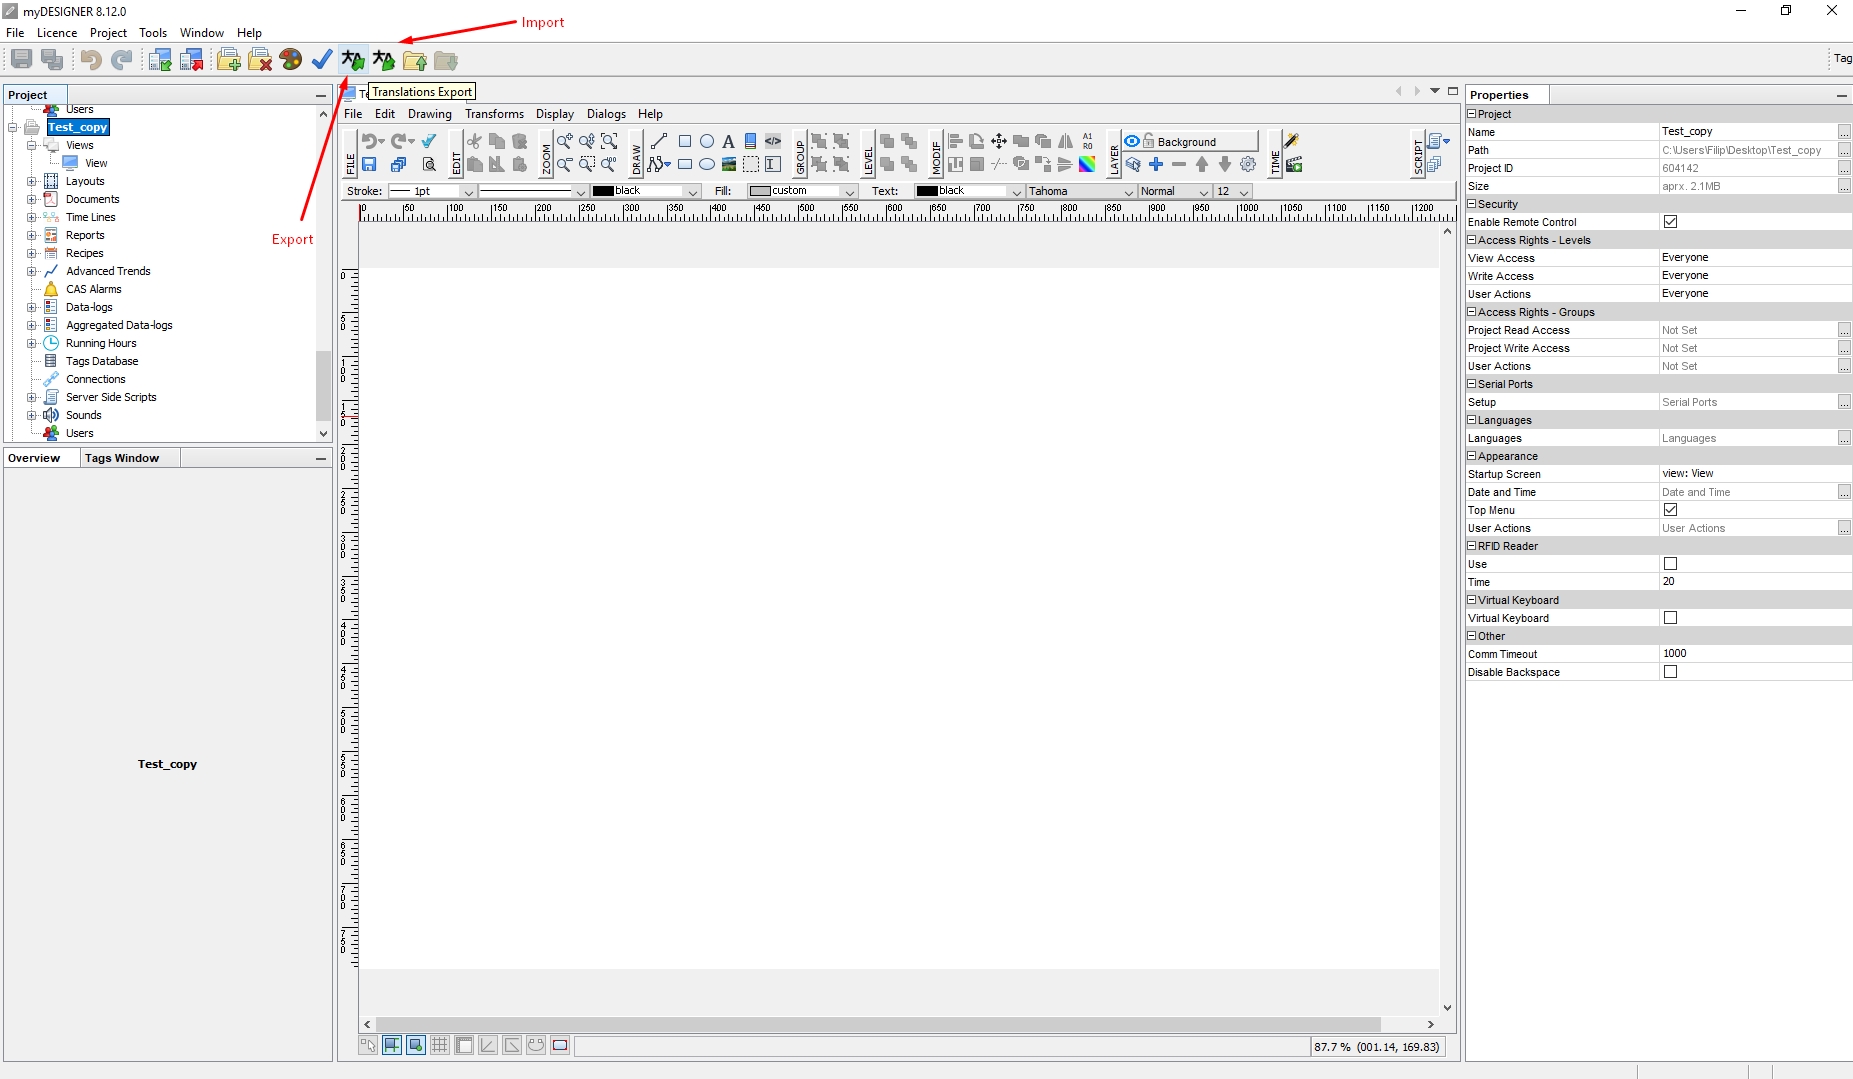Enable the RFID Reader Use checkbox
1853x1079 pixels.
tap(1670, 564)
